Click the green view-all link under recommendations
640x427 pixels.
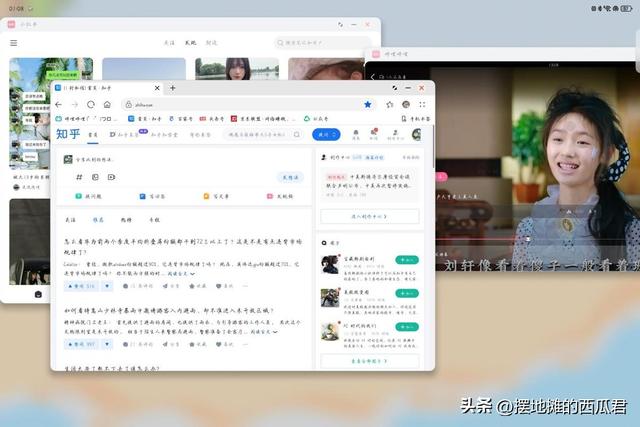click(x=369, y=361)
